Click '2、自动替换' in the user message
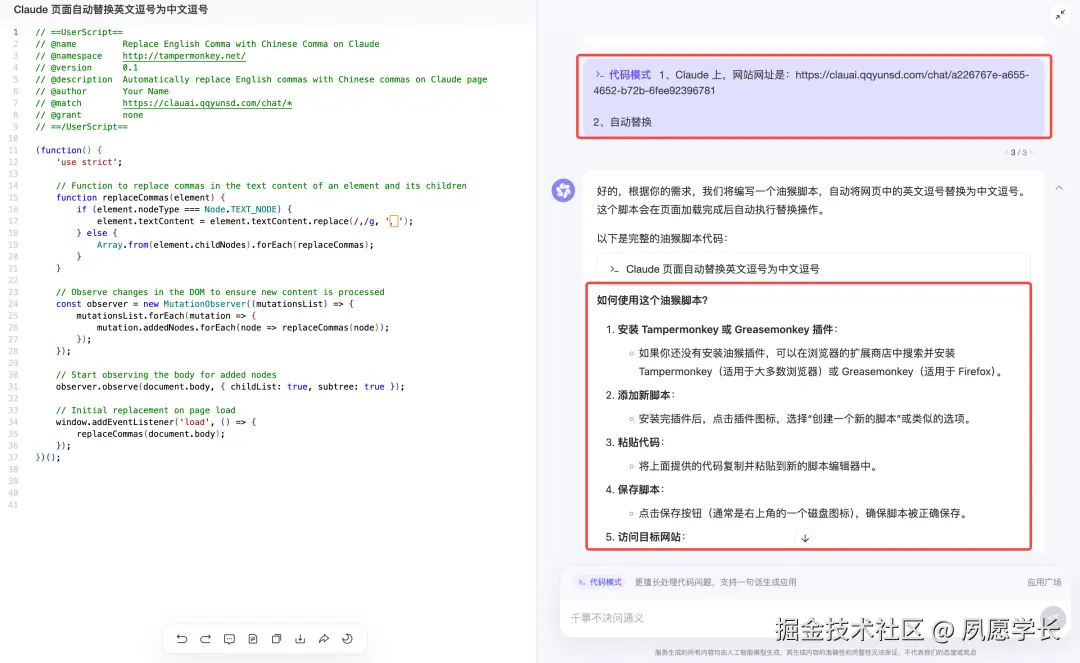The height and width of the screenshot is (663, 1080). point(622,122)
